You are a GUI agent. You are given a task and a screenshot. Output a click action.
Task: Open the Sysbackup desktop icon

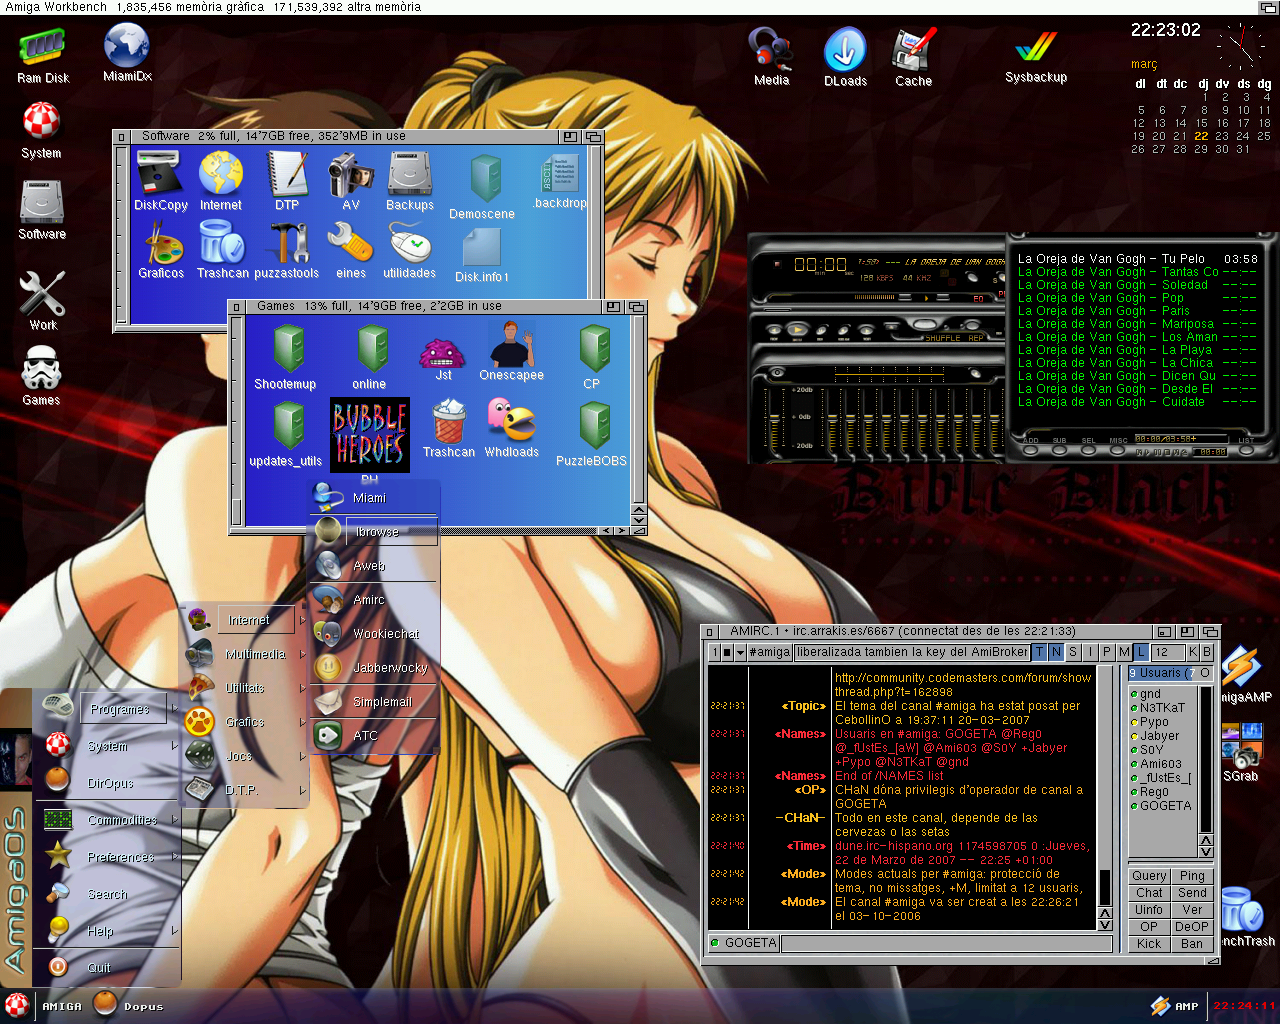point(1035,49)
